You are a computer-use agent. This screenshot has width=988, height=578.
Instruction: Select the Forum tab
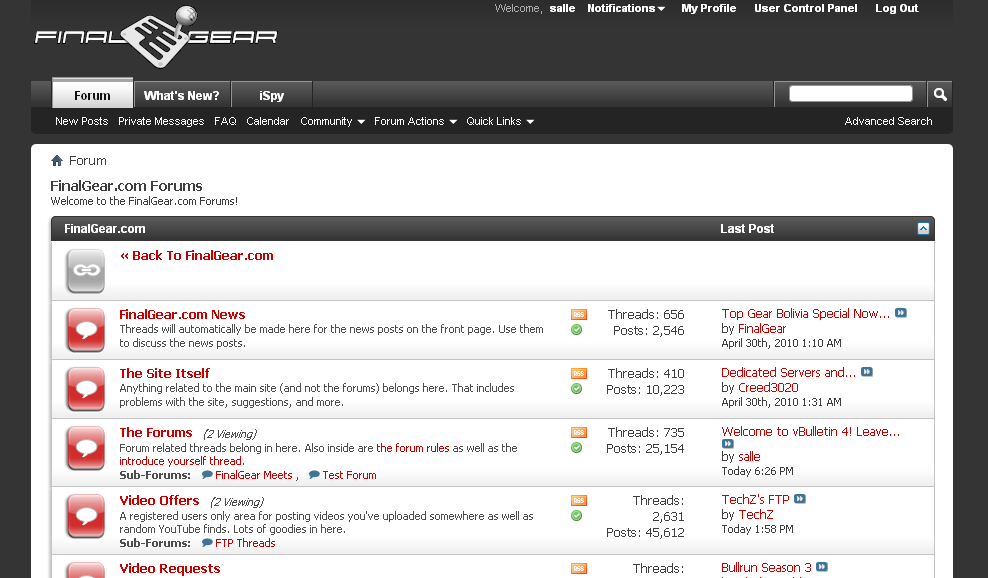[x=92, y=95]
